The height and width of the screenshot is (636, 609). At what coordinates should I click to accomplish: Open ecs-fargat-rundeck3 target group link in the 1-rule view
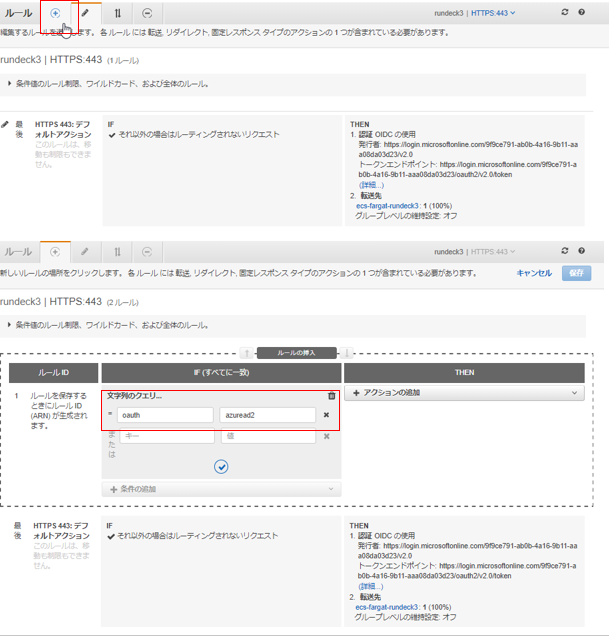coord(387,206)
